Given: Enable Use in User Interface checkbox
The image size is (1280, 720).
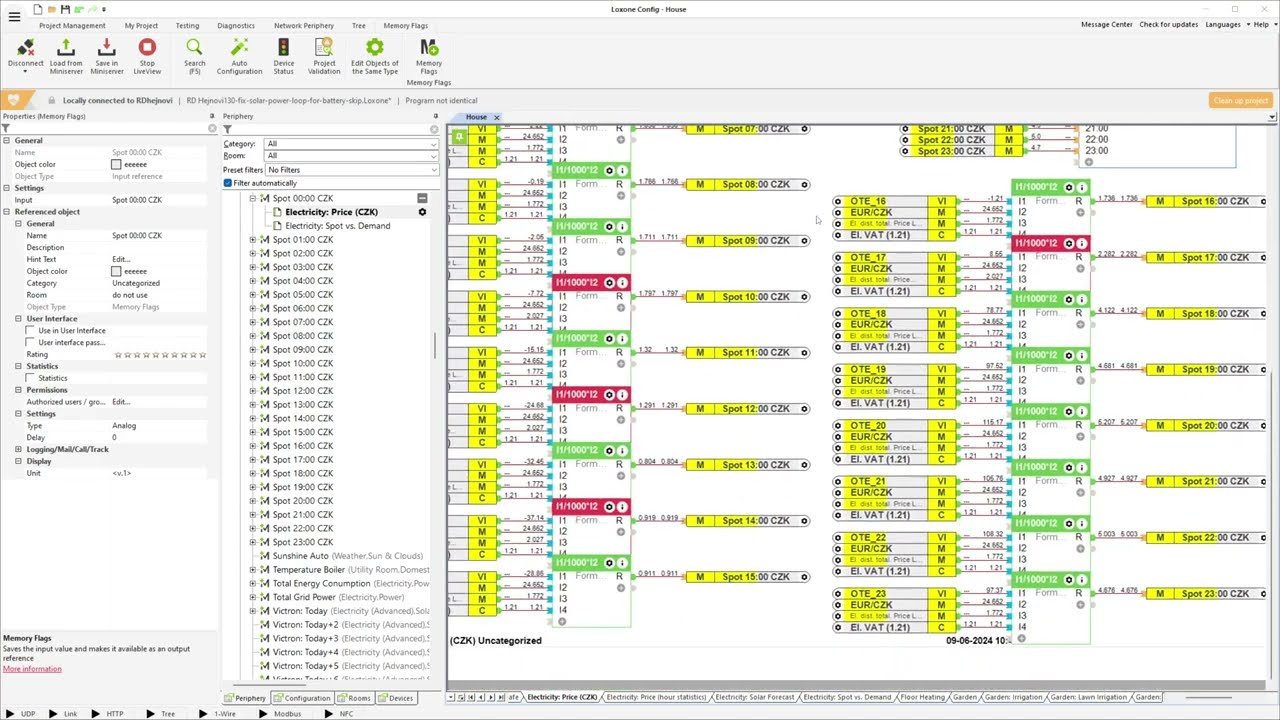Looking at the screenshot, I should coord(31,330).
